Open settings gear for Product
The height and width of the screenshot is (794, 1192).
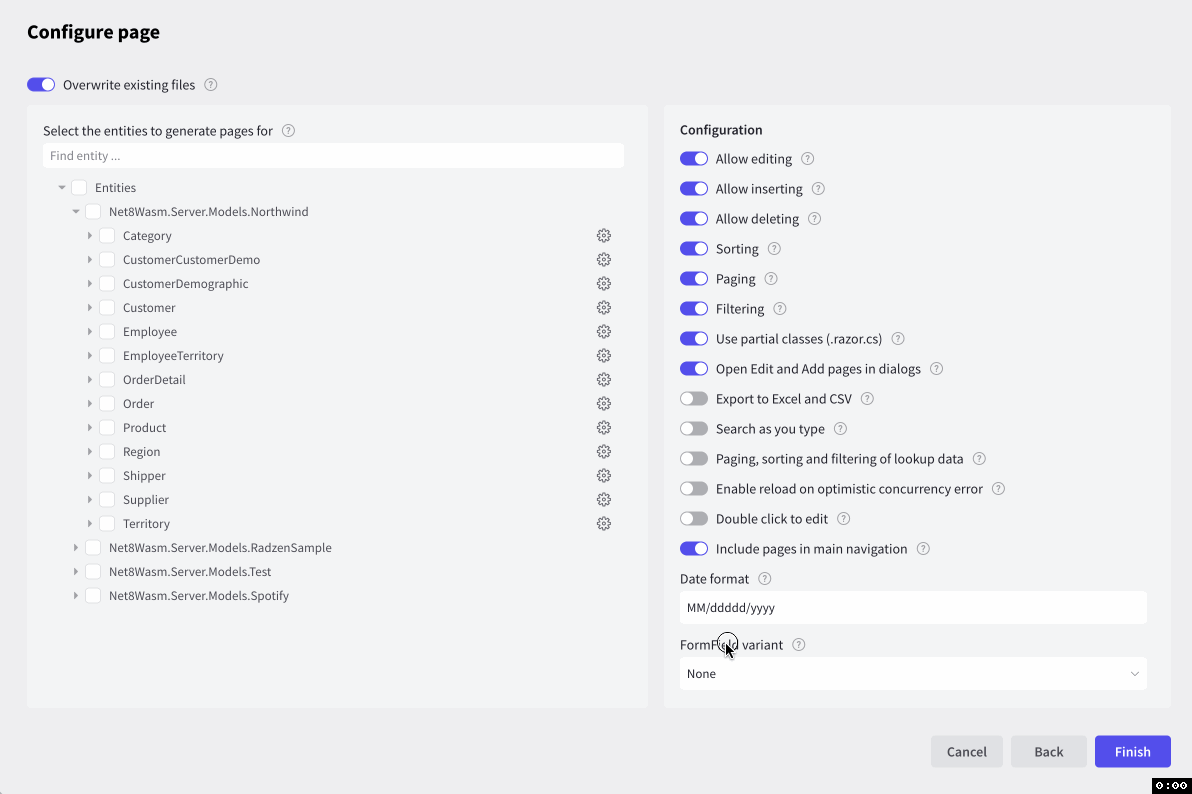click(x=604, y=427)
